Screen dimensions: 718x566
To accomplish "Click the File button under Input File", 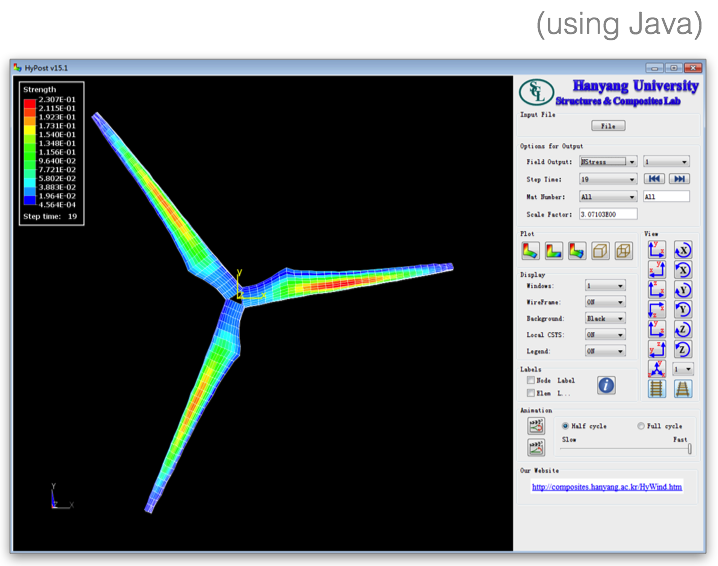I will coord(608,126).
